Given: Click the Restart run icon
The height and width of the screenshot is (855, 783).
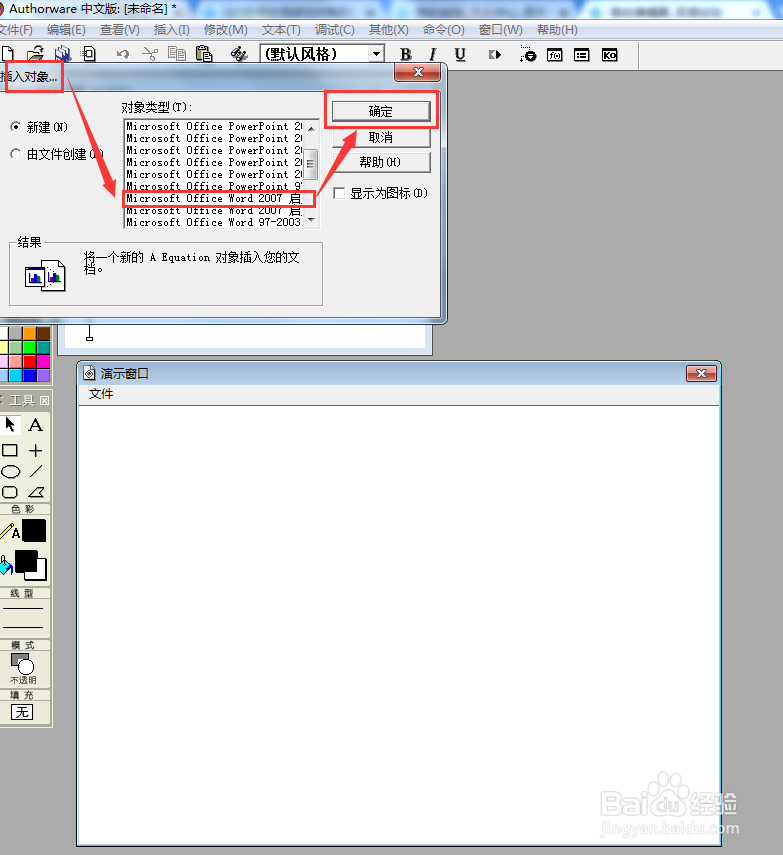Looking at the screenshot, I should [x=495, y=55].
